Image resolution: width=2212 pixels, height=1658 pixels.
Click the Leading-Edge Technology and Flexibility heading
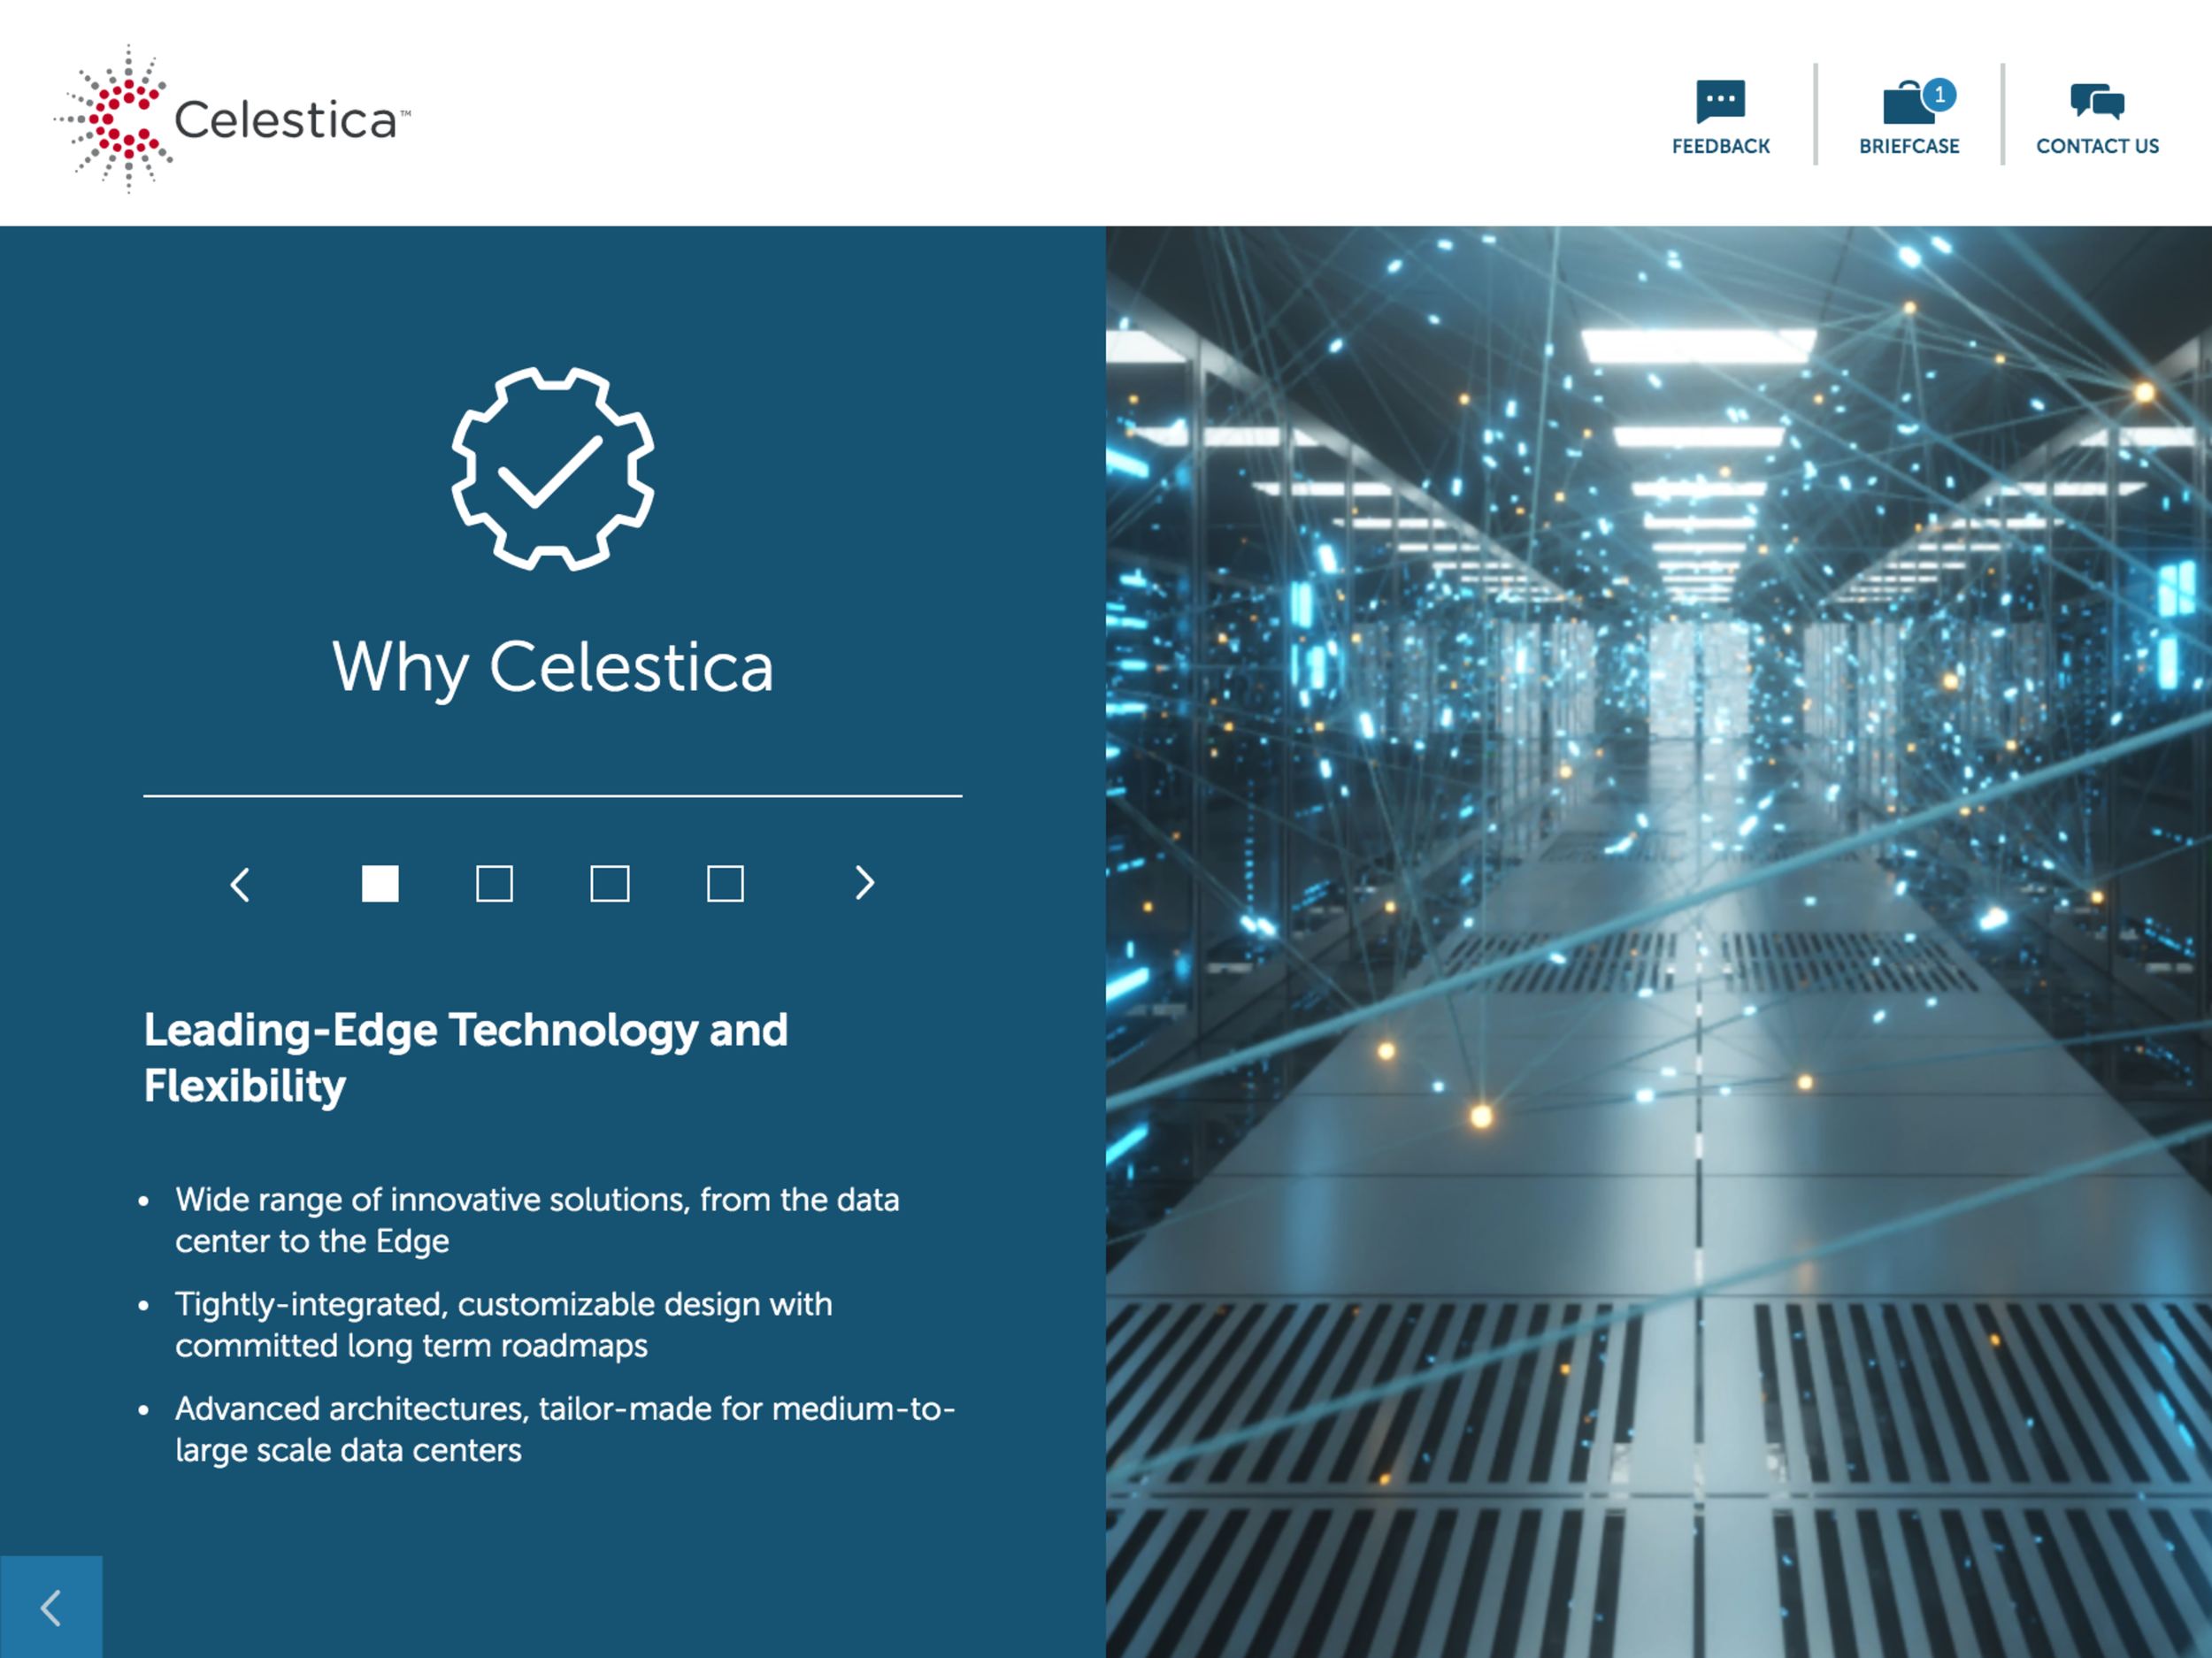pos(466,1057)
